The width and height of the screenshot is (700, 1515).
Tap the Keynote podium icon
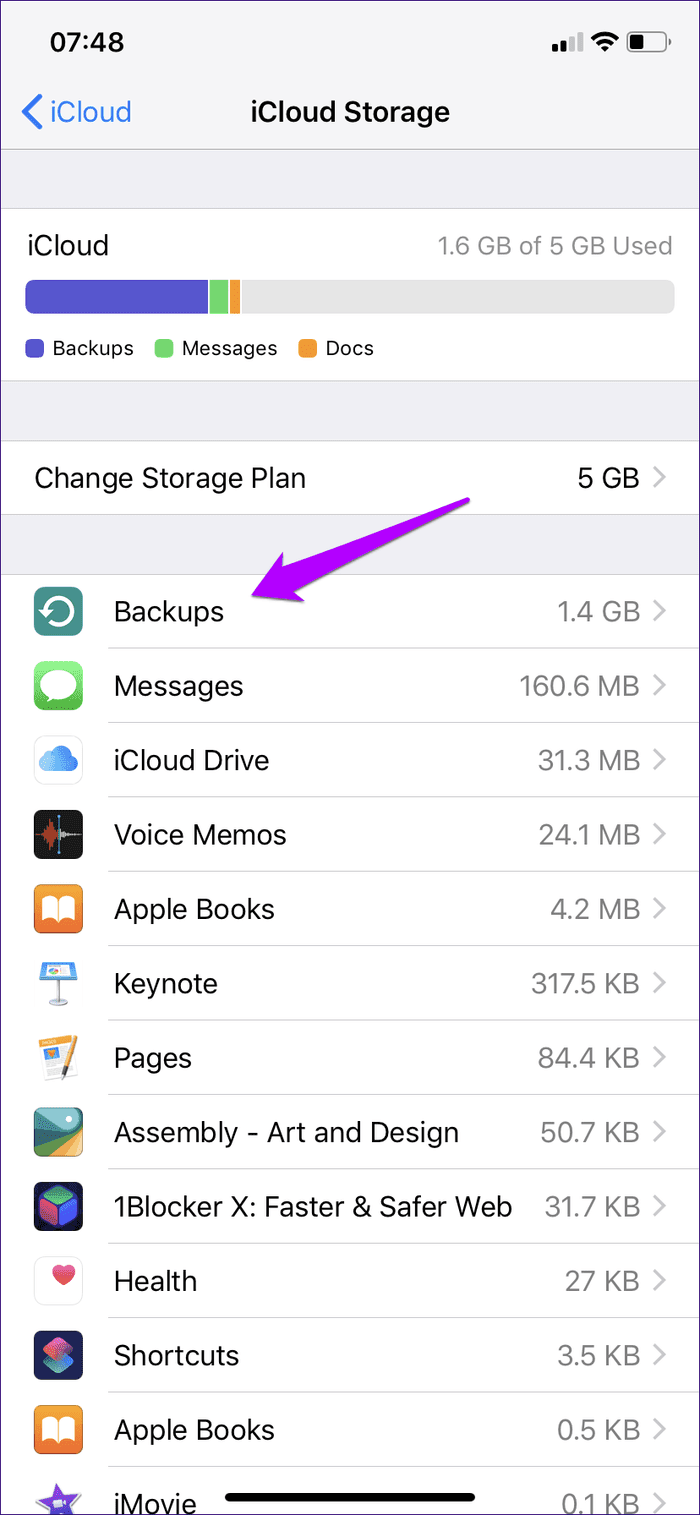point(58,983)
